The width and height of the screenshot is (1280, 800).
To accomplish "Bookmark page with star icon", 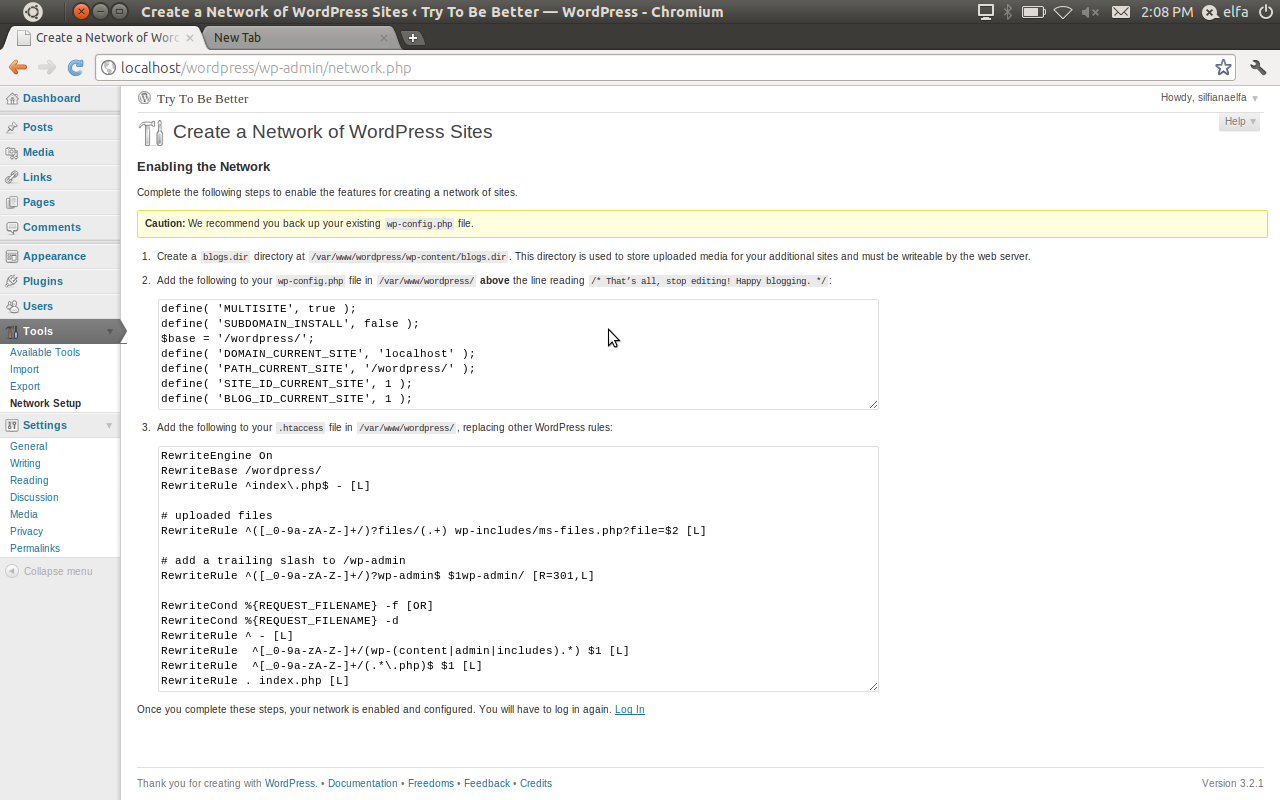I will click(x=1223, y=68).
